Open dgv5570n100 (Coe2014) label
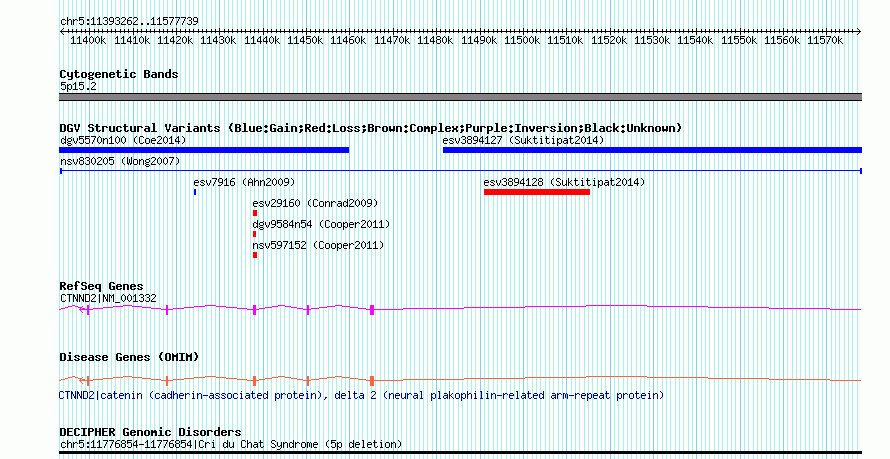This screenshot has height=459, width=890. [x=123, y=140]
